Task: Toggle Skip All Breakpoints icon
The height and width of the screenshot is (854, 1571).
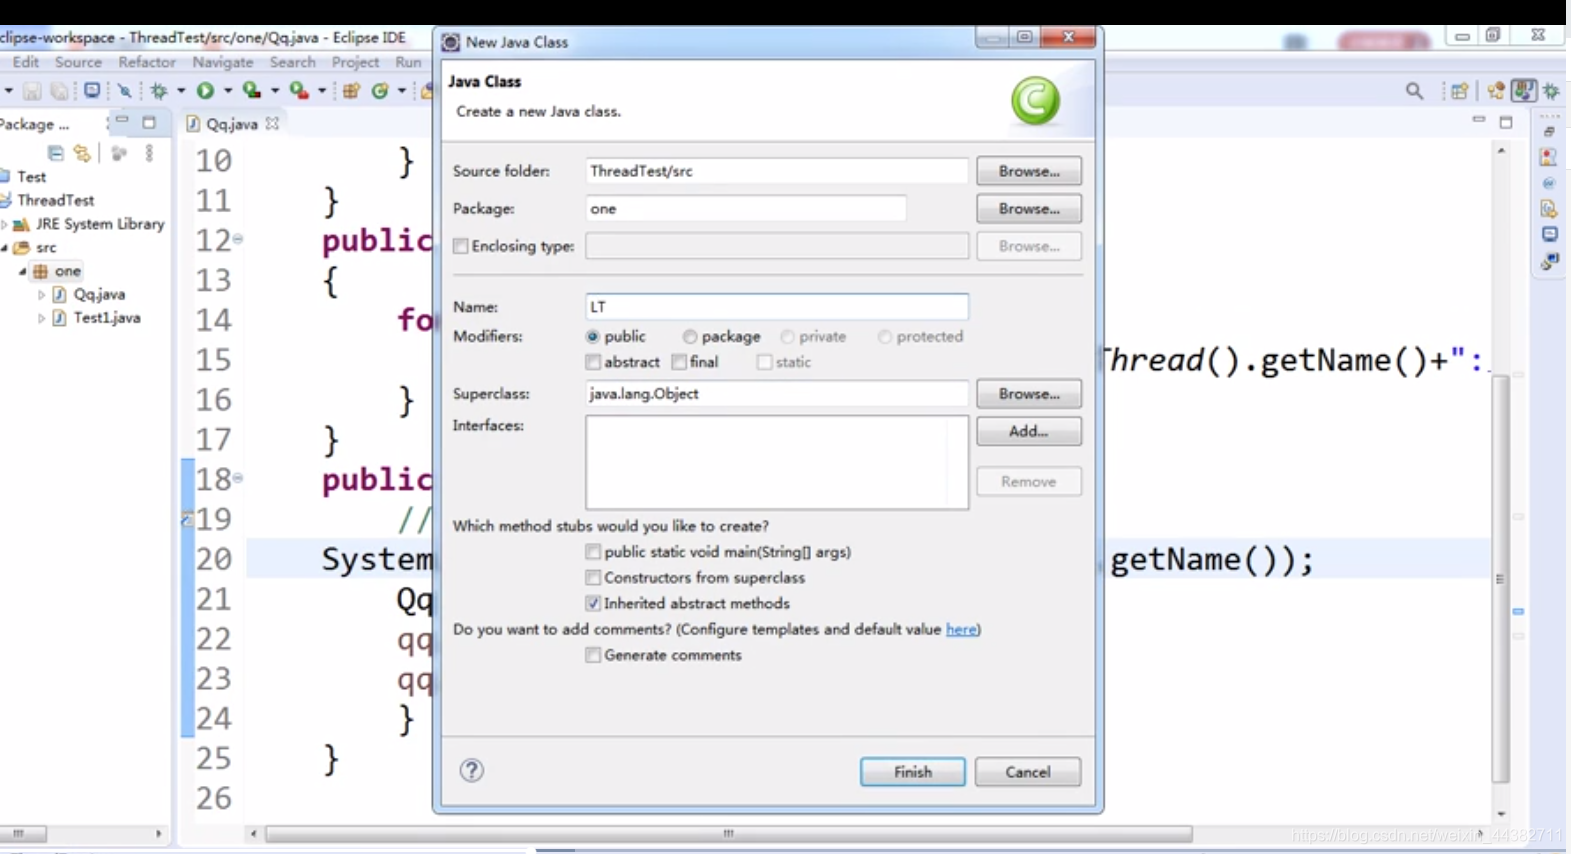Action: click(x=124, y=91)
